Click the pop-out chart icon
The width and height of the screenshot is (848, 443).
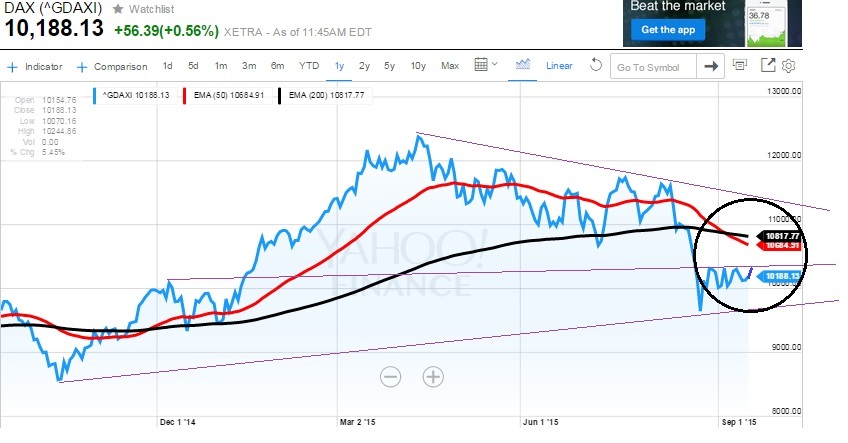[x=768, y=66]
